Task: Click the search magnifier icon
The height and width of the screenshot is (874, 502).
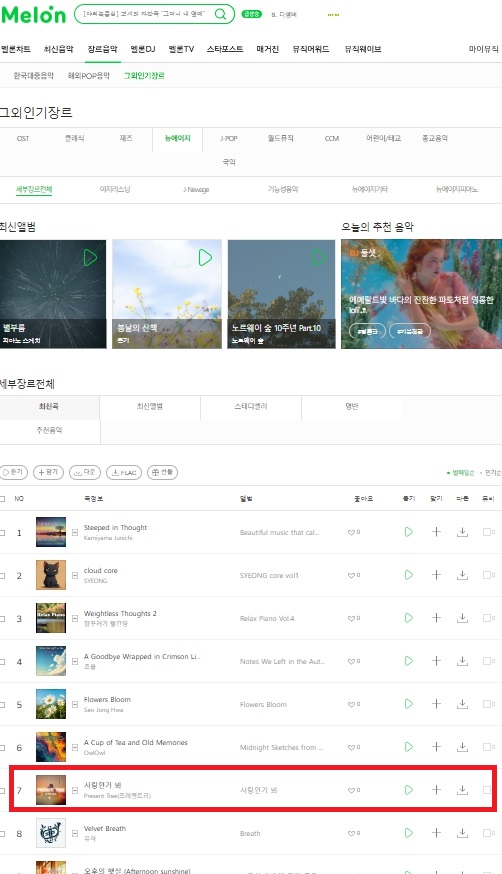Action: [x=221, y=14]
